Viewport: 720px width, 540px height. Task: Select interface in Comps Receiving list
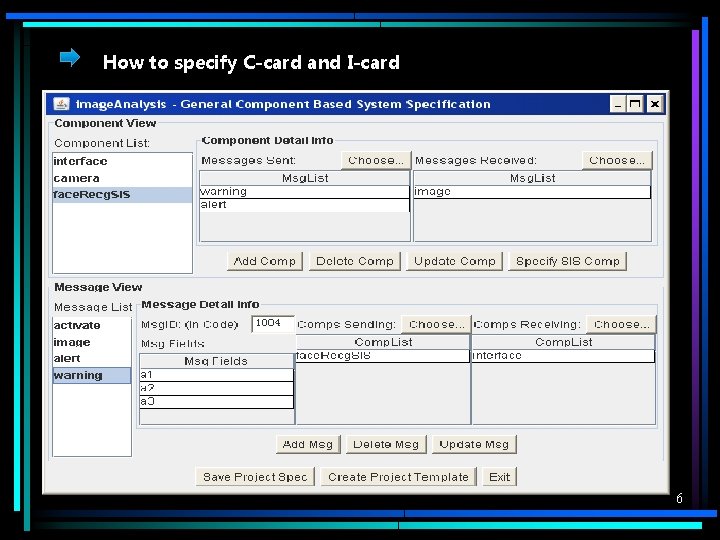pyautogui.click(x=563, y=356)
